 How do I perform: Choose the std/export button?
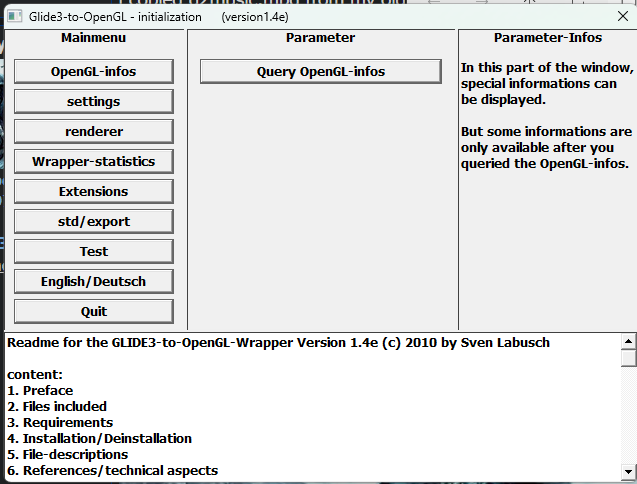click(94, 221)
